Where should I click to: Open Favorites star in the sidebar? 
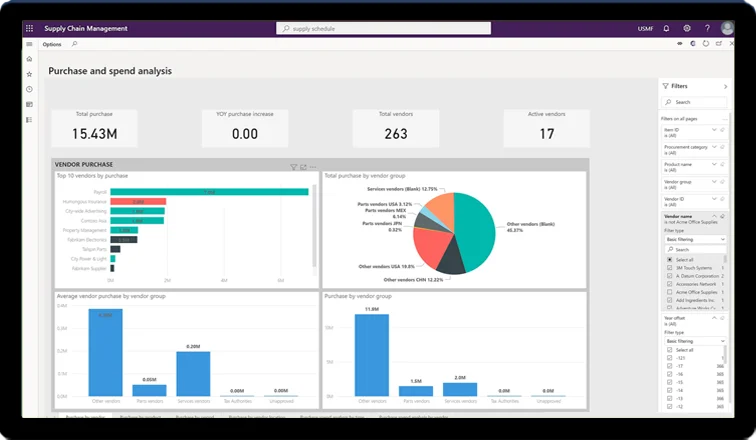click(x=29, y=74)
